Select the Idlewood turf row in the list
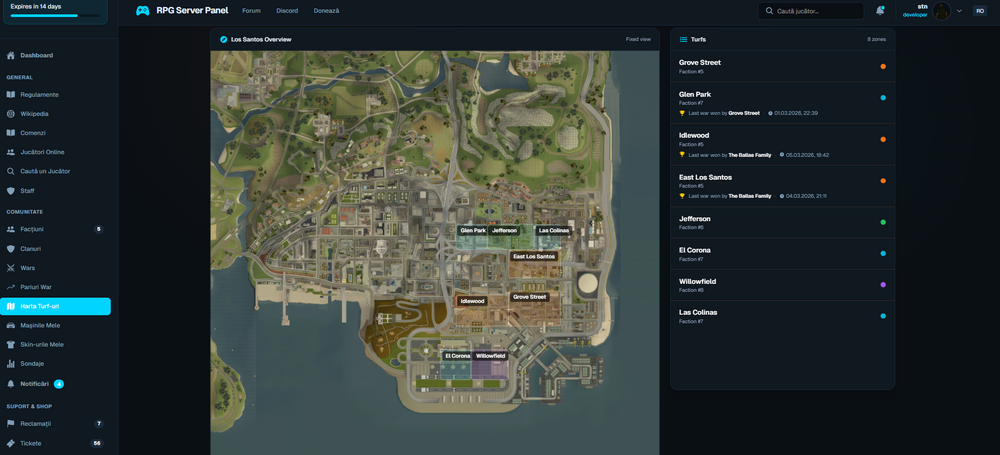The height and width of the screenshot is (455, 1000). pos(783,144)
